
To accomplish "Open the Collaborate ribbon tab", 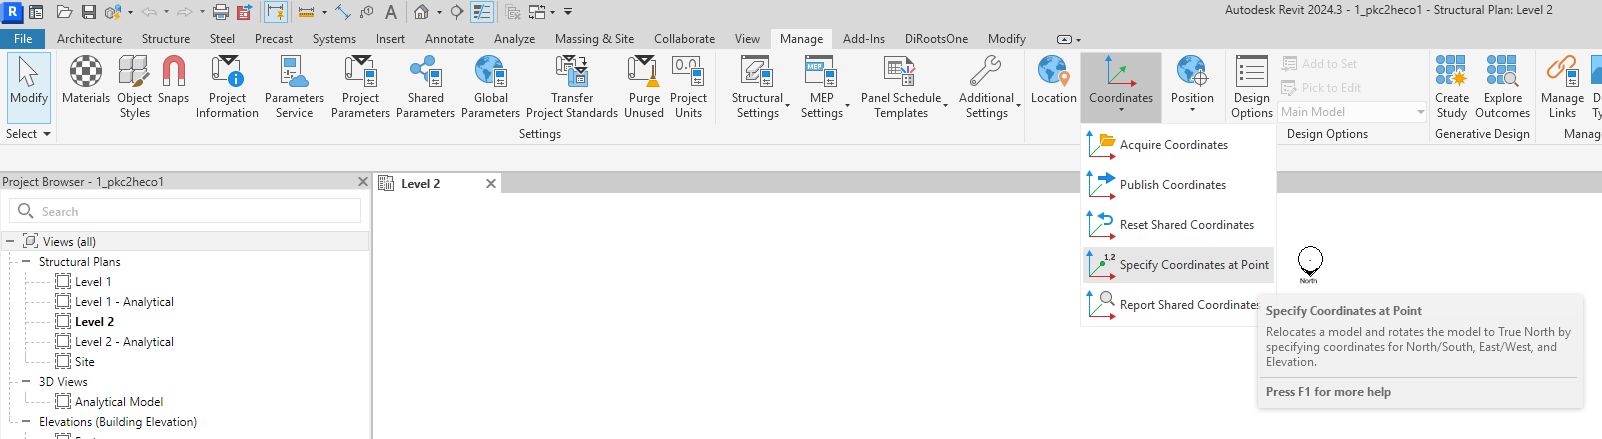I will (x=684, y=39).
